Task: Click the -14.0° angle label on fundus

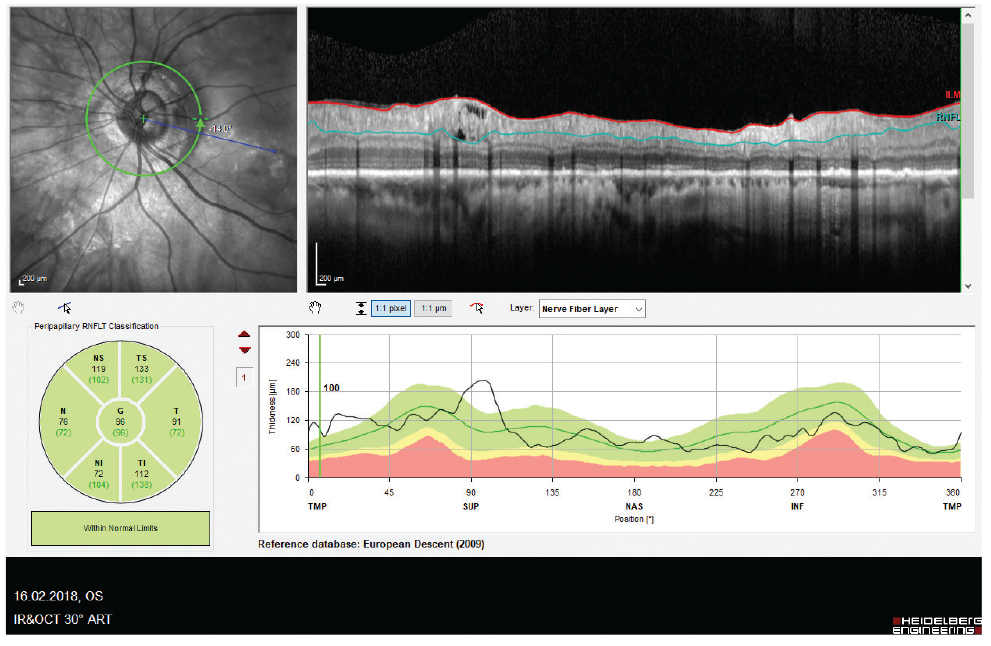Action: pyautogui.click(x=220, y=129)
